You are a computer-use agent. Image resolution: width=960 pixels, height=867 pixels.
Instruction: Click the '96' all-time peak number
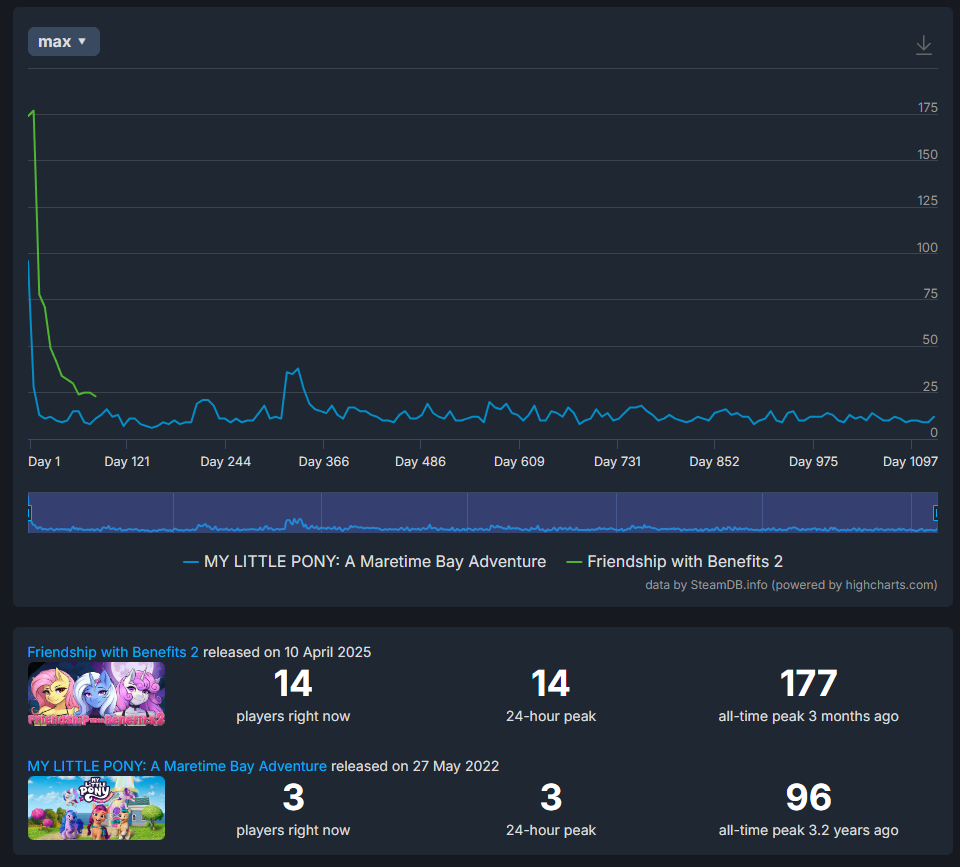pyautogui.click(x=808, y=797)
